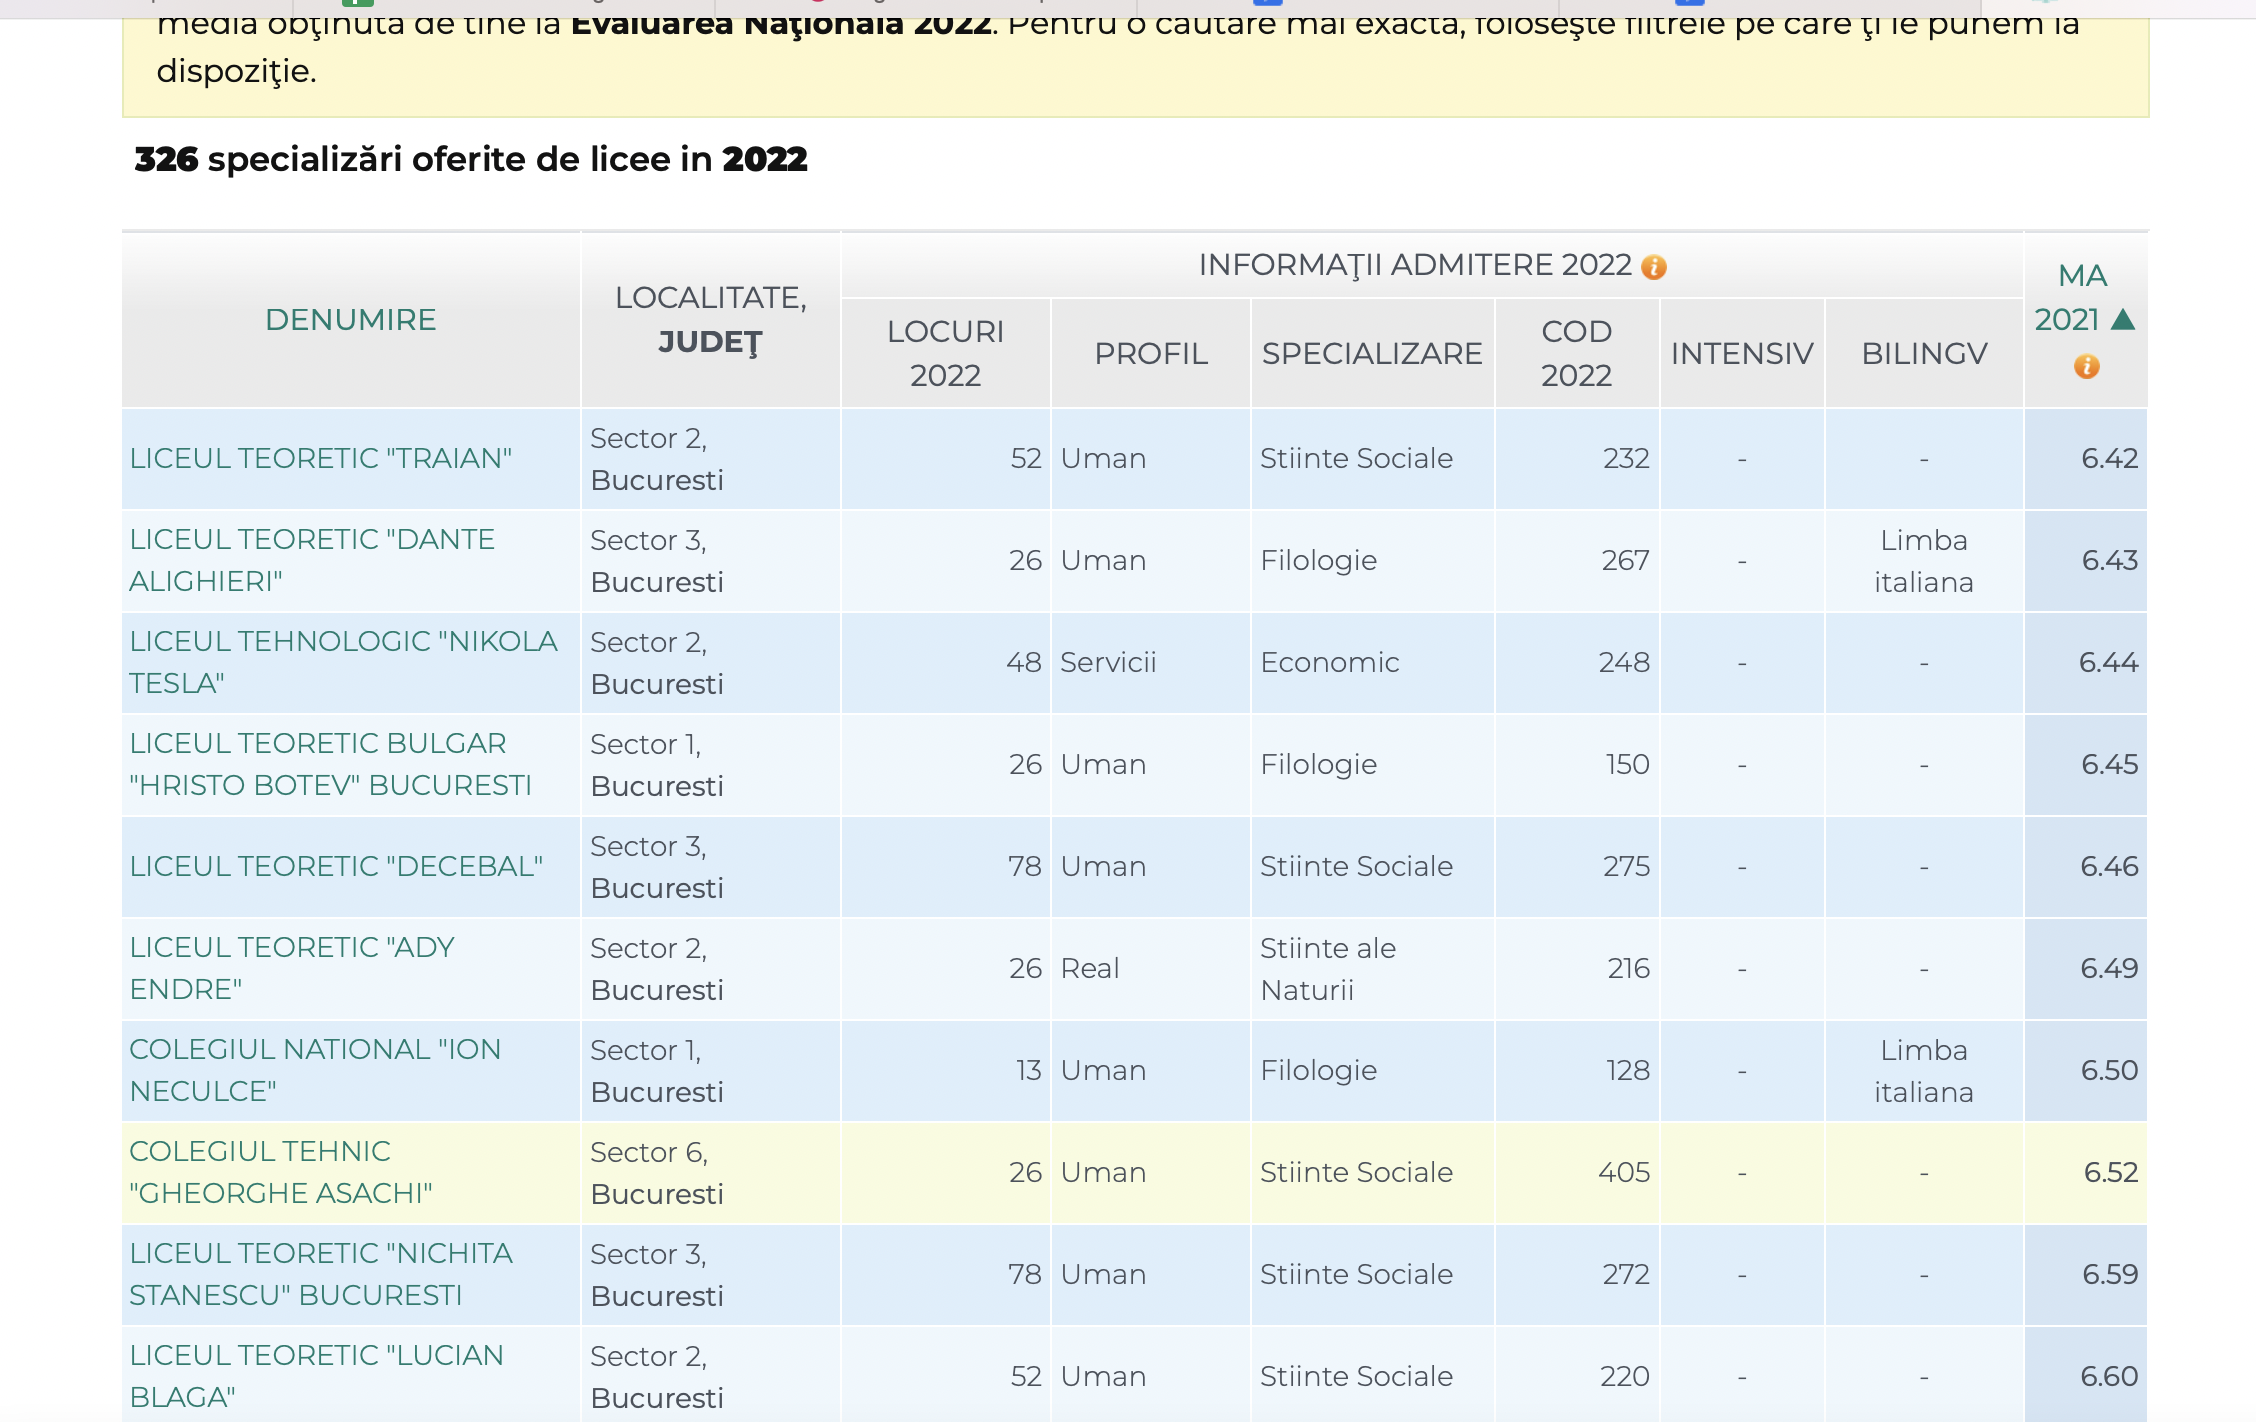Click info icon next to Informații Admitere 2022

(x=1654, y=267)
